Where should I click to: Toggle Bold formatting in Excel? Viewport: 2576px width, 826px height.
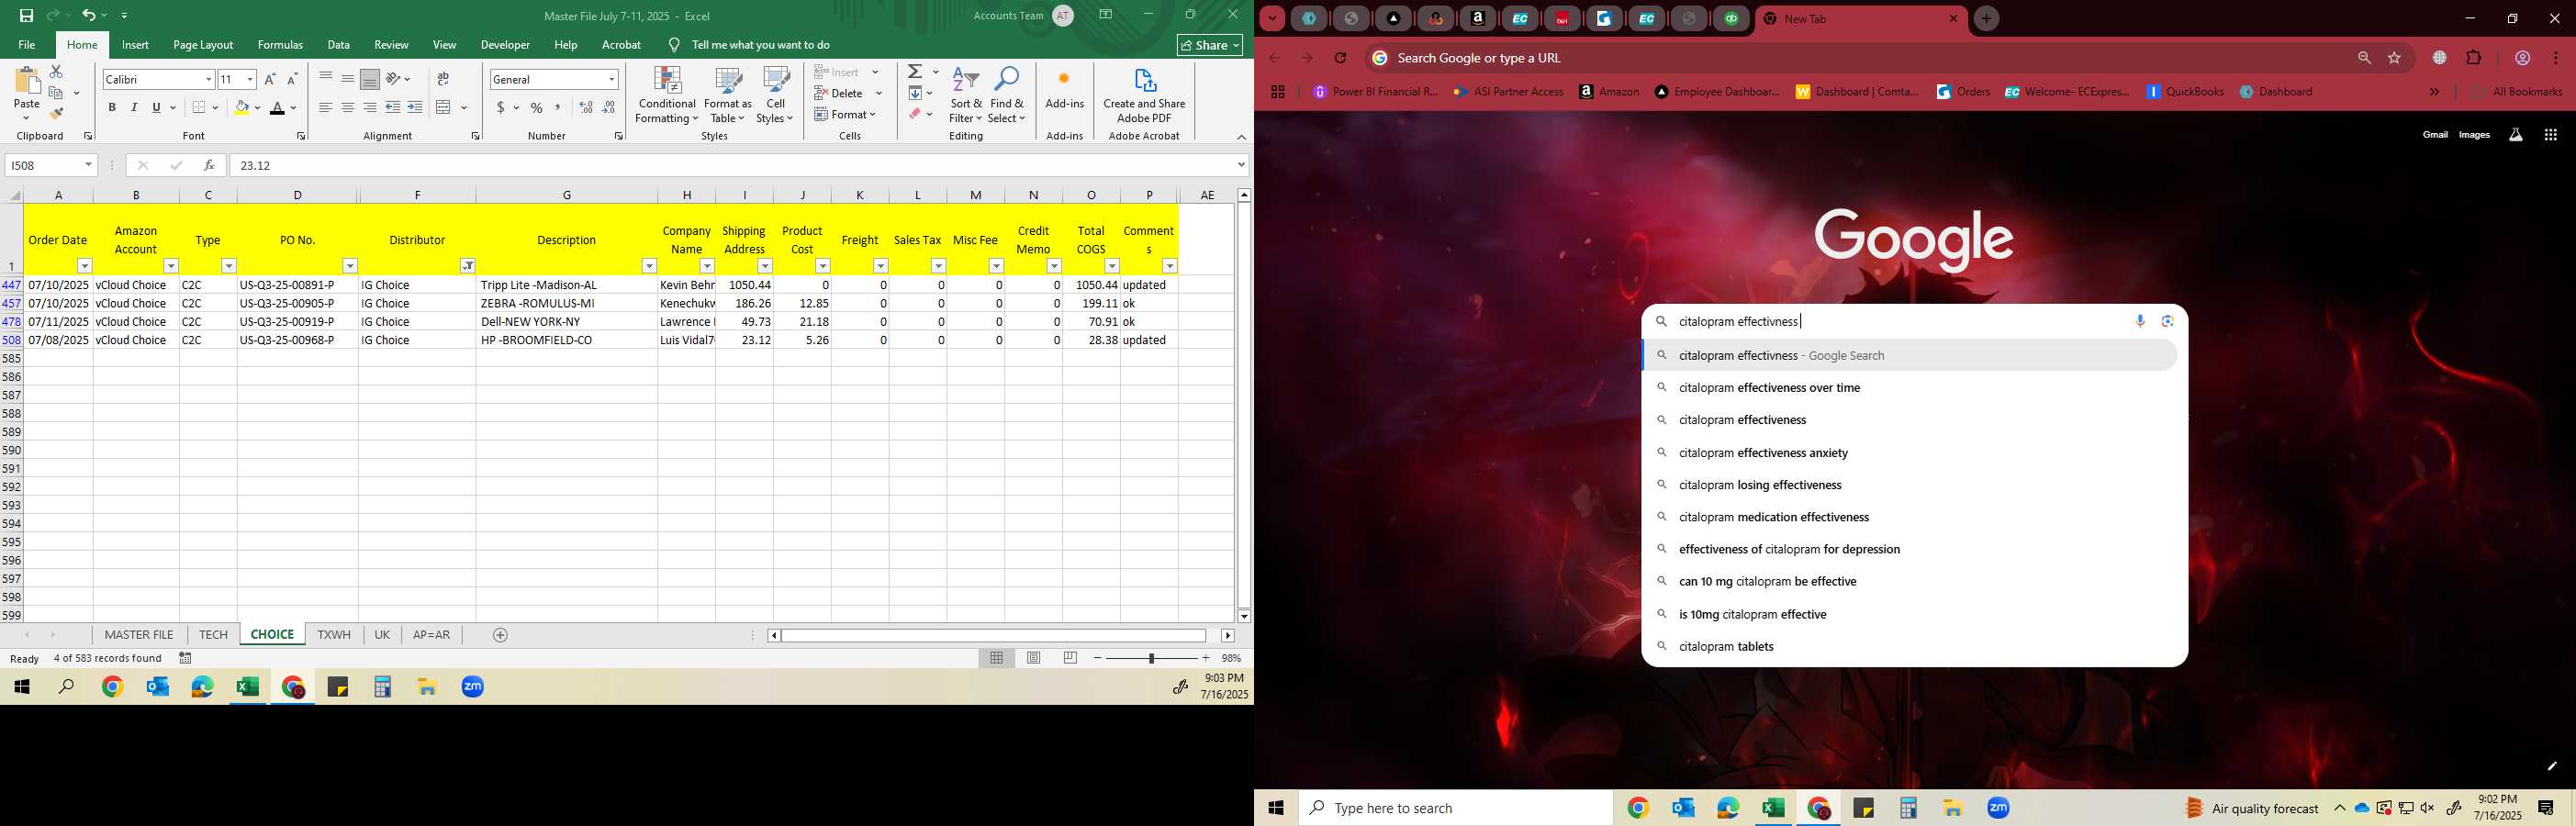(x=112, y=108)
